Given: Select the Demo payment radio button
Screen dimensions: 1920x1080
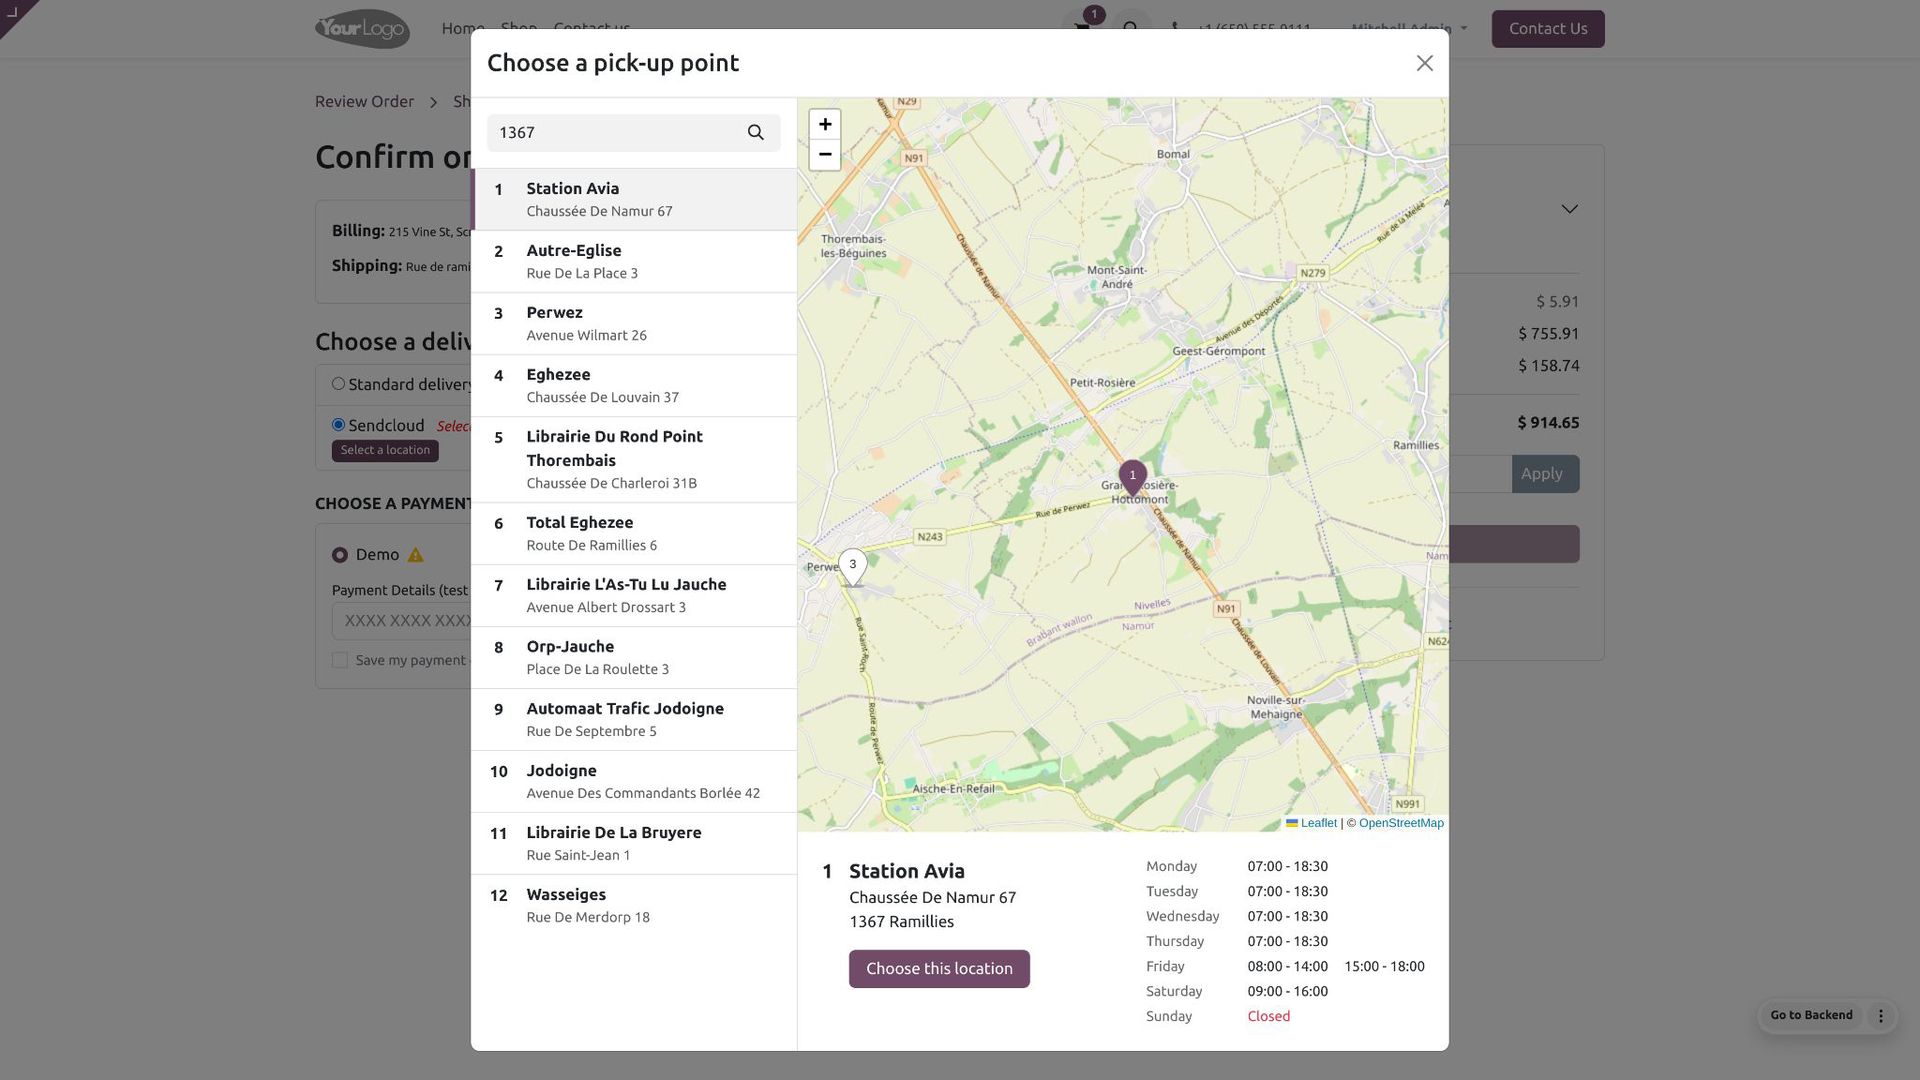Looking at the screenshot, I should 340,555.
